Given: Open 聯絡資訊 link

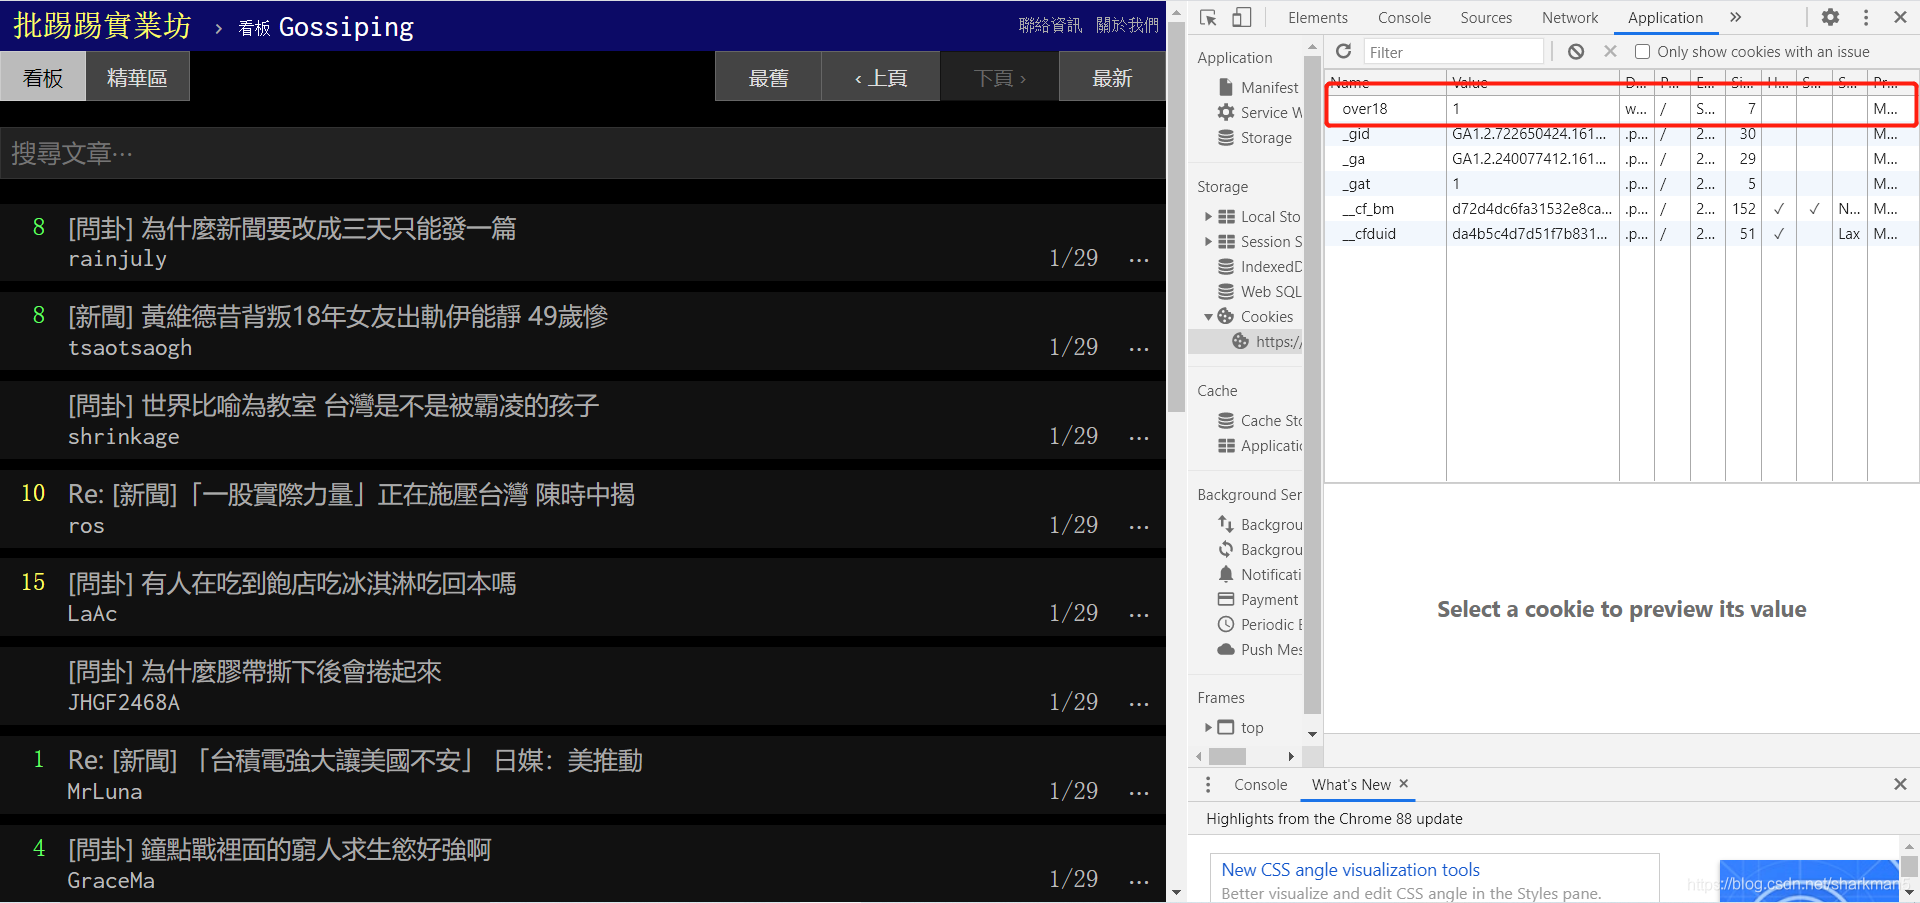Looking at the screenshot, I should click(1050, 25).
